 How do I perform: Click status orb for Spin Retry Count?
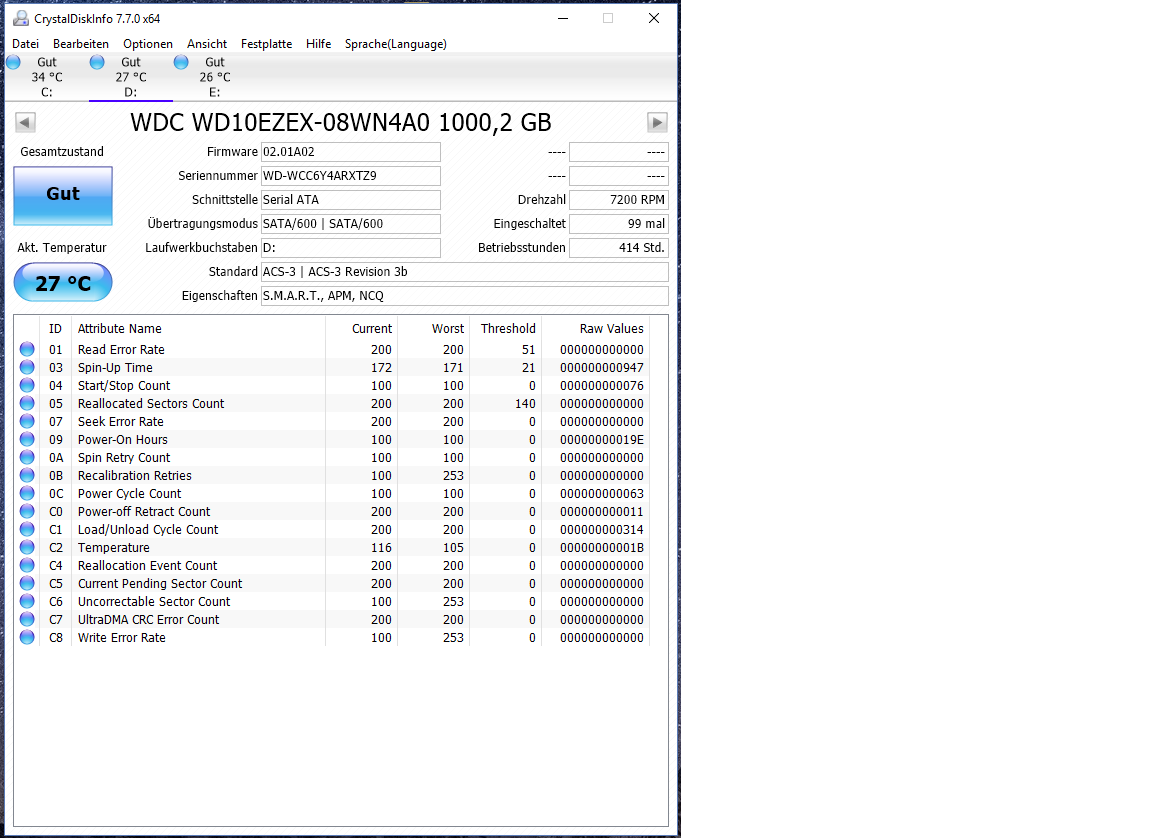27,457
